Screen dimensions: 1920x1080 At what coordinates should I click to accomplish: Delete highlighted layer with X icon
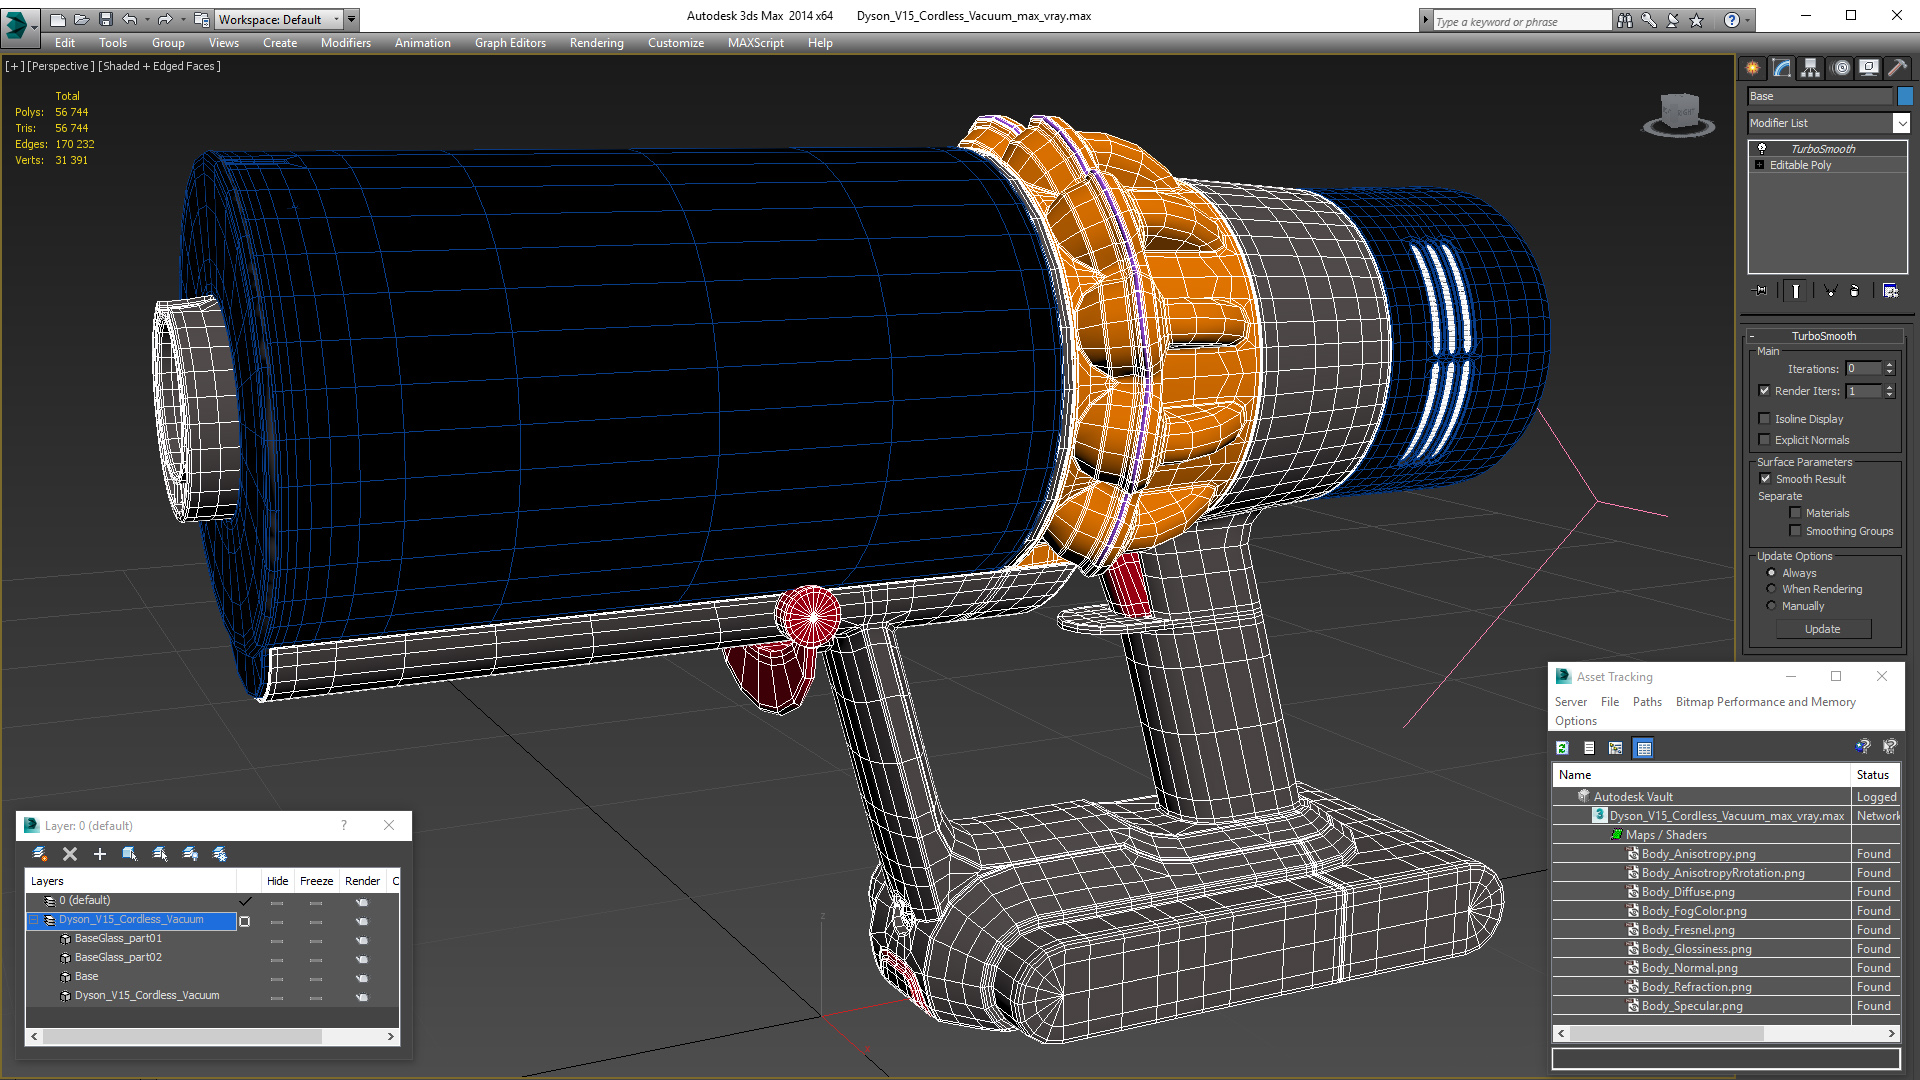point(70,854)
